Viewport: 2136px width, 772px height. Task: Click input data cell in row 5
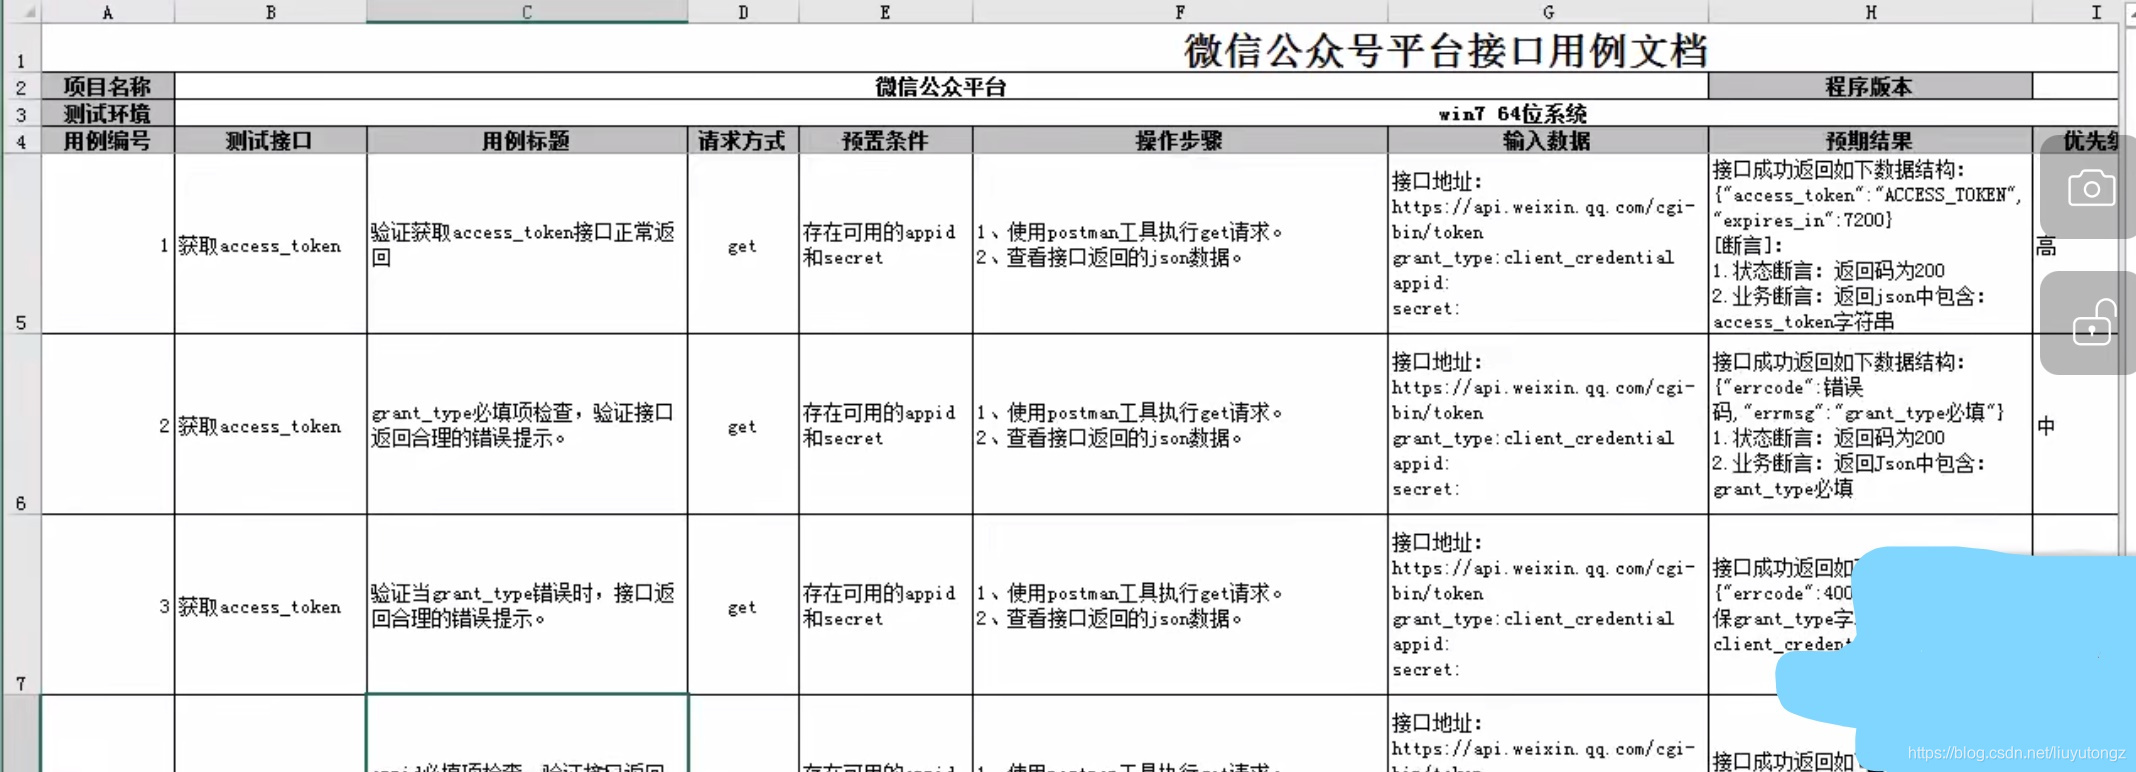[1548, 244]
